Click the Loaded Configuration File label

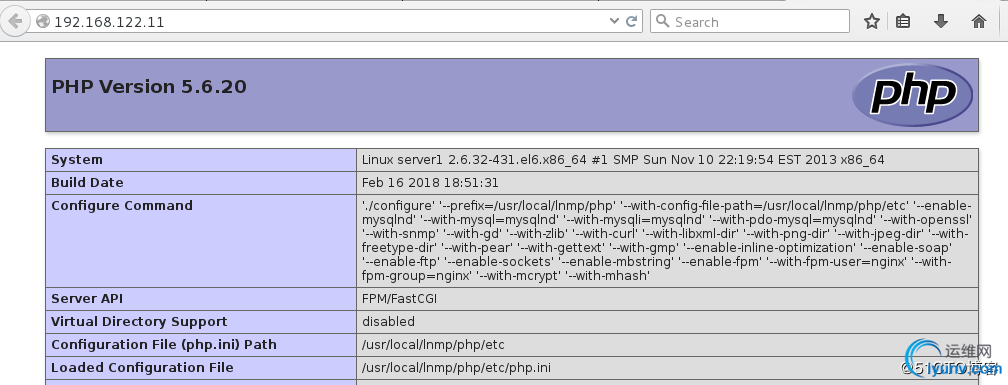pyautogui.click(x=142, y=368)
